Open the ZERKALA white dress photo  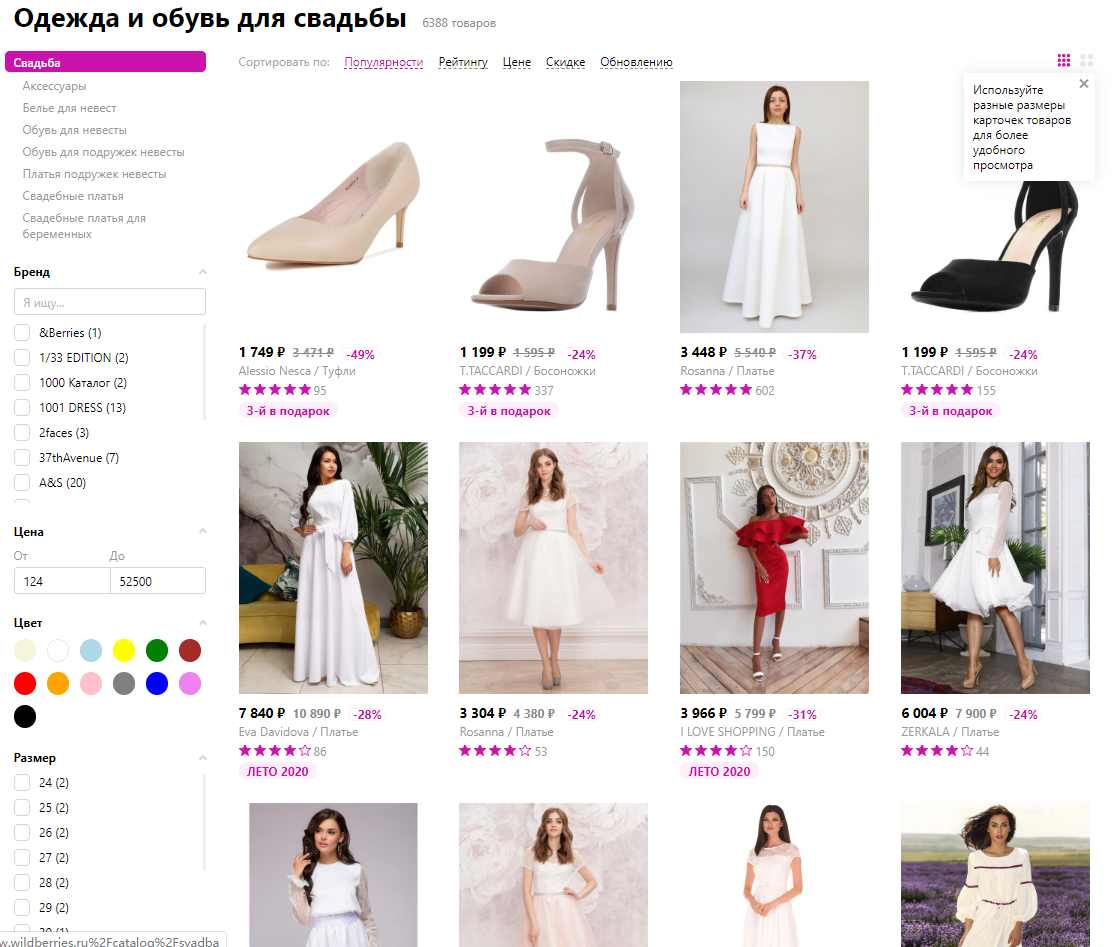point(995,568)
